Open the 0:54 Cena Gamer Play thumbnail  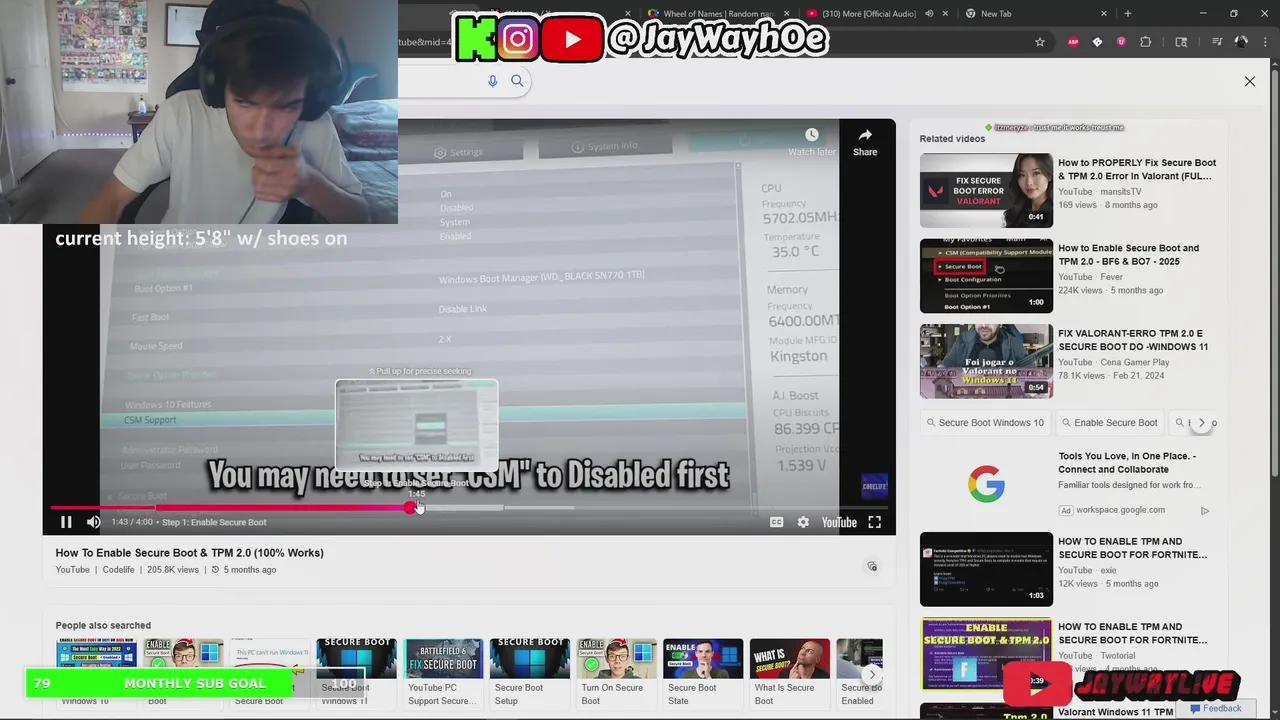(986, 361)
